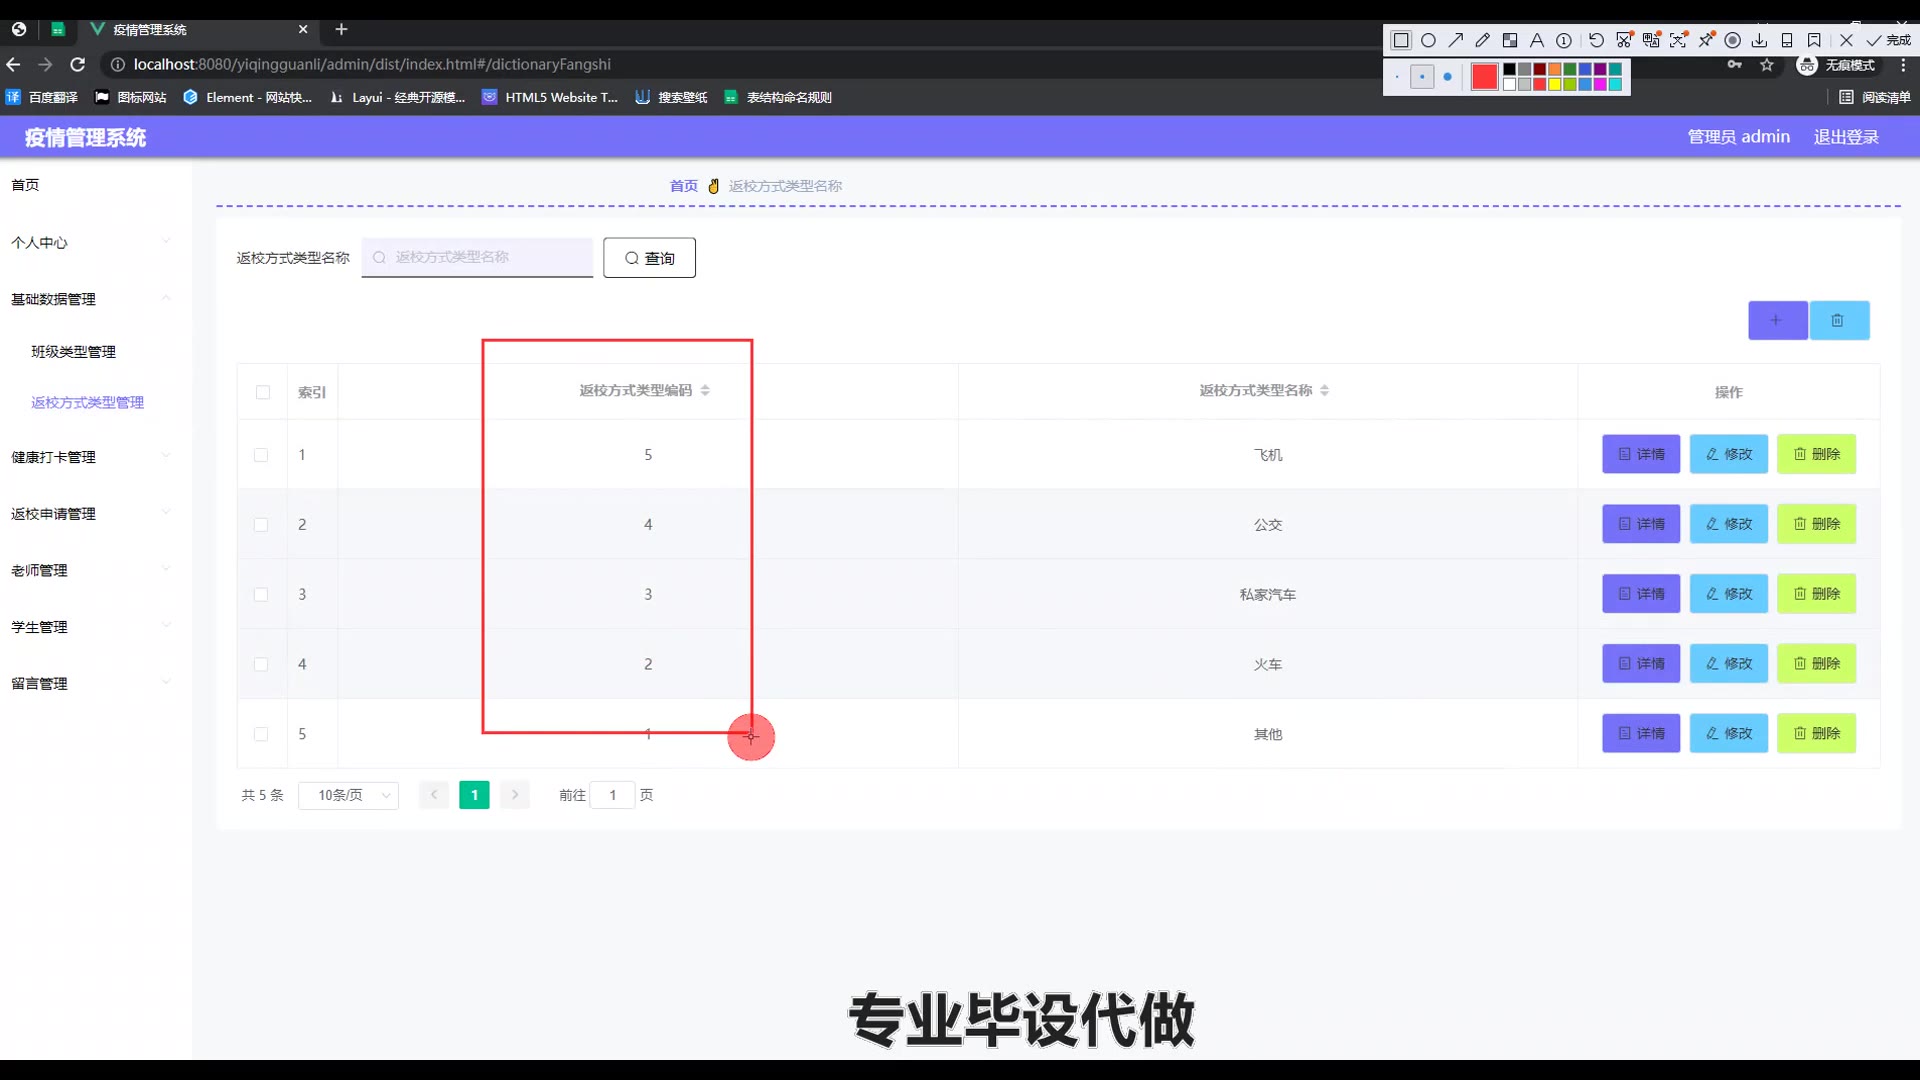The height and width of the screenshot is (1080, 1920).
Task: Check the checkbox for row 火车
Action: [261, 664]
